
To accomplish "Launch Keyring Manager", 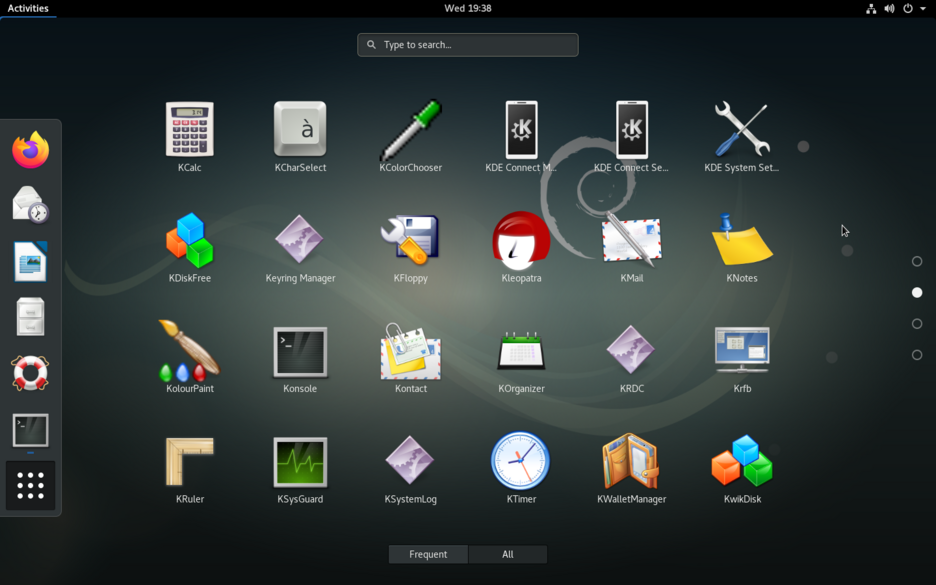I will pyautogui.click(x=300, y=247).
